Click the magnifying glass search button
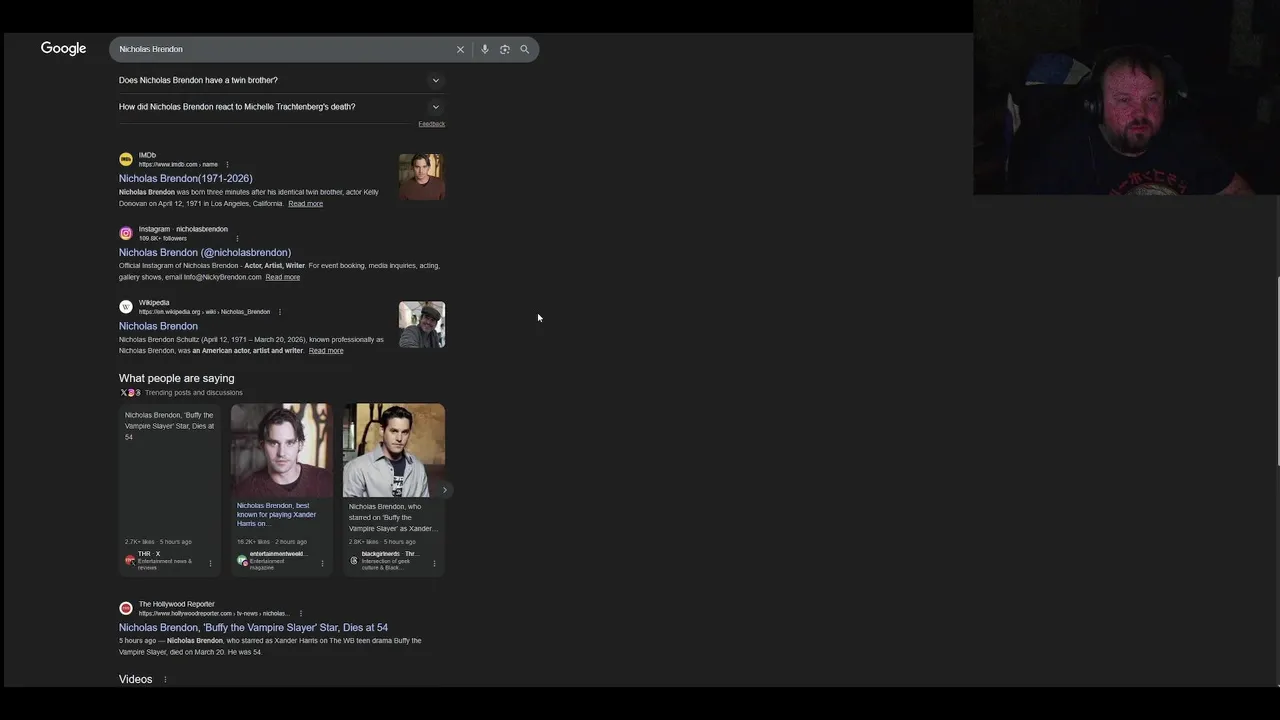Viewport: 1280px width, 720px height. (524, 49)
